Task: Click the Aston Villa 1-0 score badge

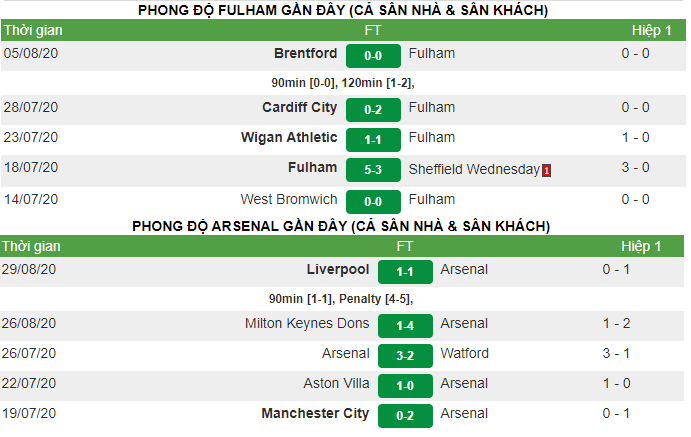Action: (405, 385)
